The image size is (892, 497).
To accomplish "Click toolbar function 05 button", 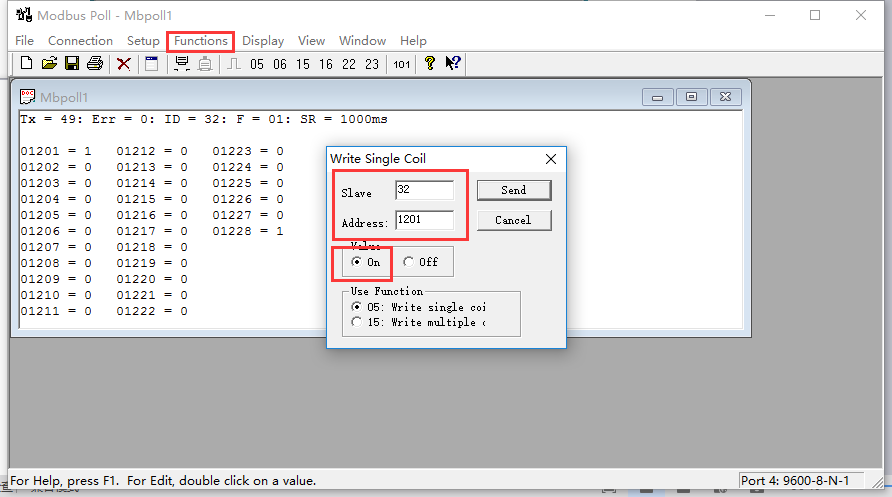I will pos(257,64).
